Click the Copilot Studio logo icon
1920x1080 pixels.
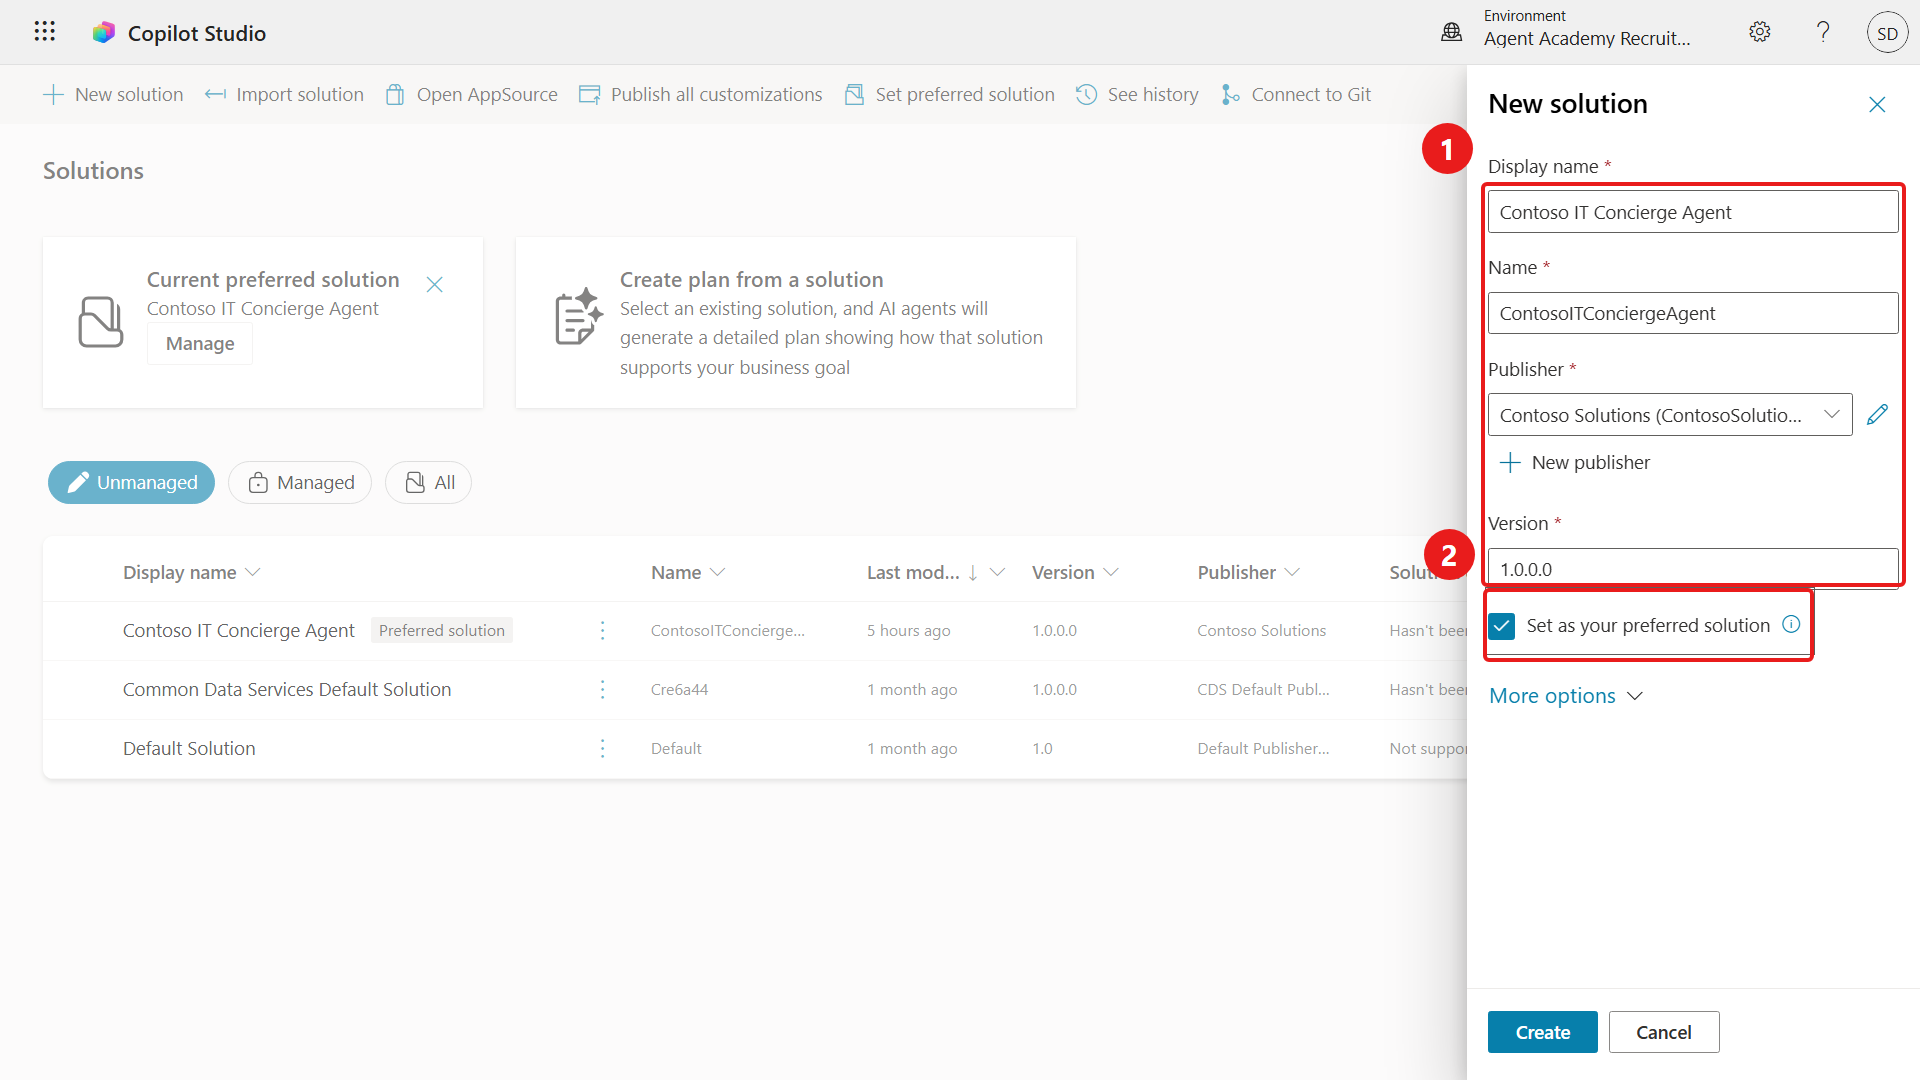[103, 33]
